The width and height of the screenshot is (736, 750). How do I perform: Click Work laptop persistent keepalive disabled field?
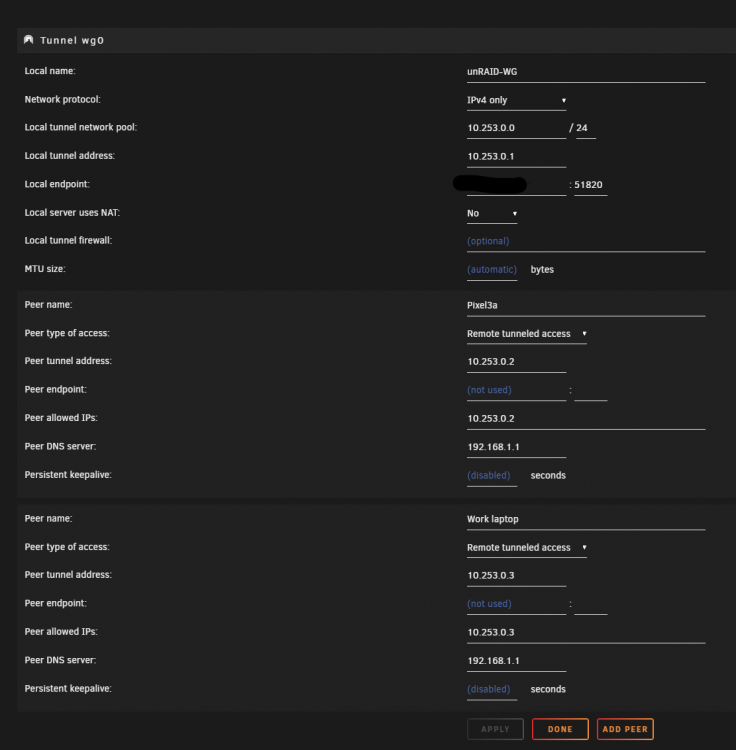[492, 690]
